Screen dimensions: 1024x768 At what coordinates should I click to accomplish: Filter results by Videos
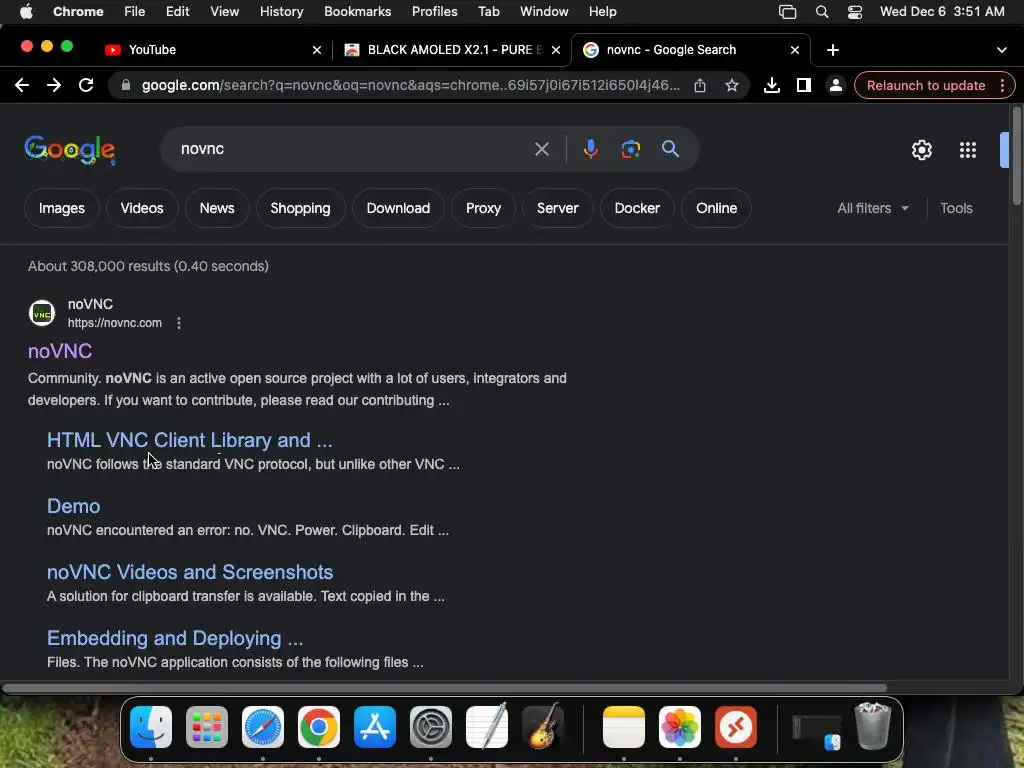pos(142,208)
